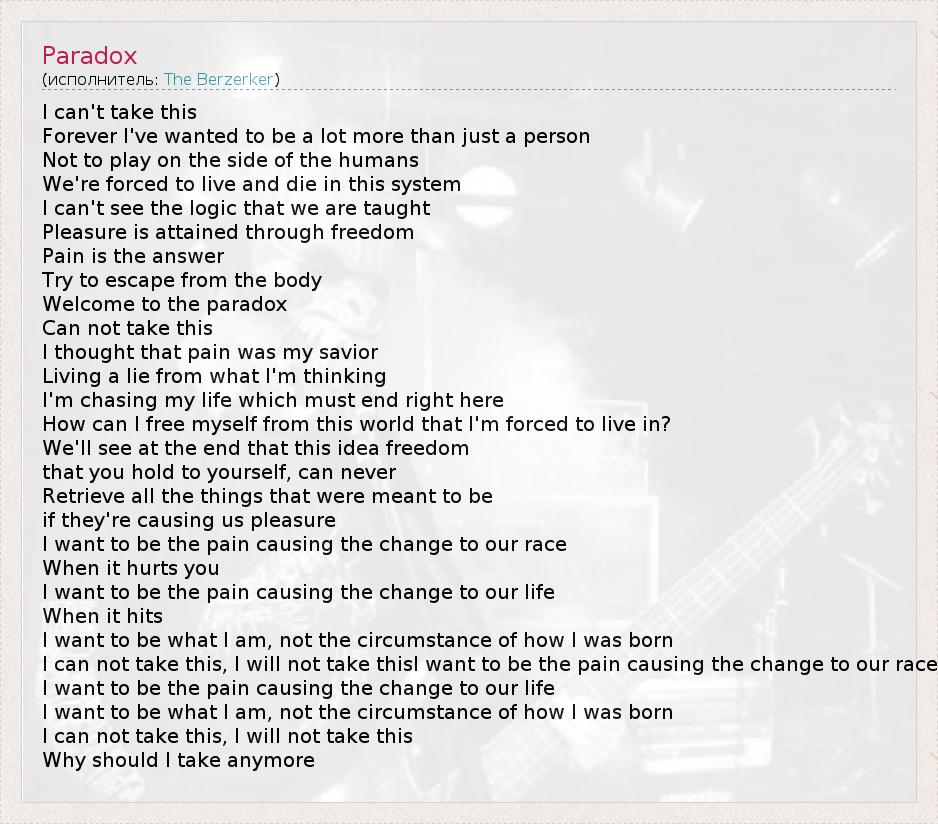The image size is (938, 824).
Task: Click line 'I thought that pain was my savior'
Action: point(210,352)
